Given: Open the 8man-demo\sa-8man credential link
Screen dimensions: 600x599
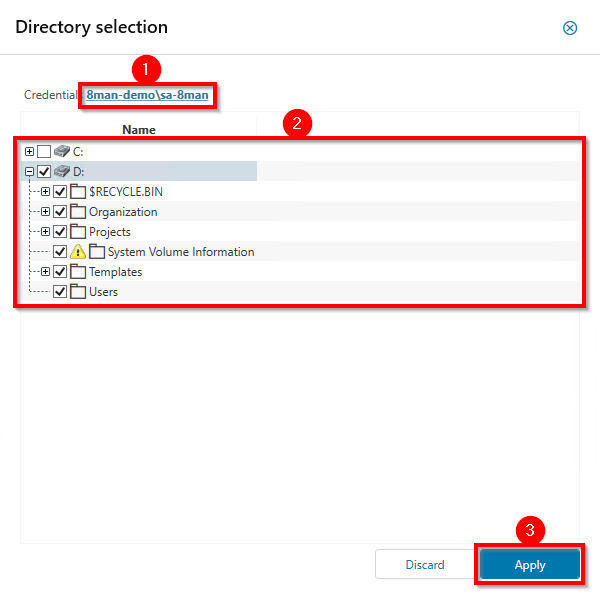Looking at the screenshot, I should pyautogui.click(x=147, y=95).
